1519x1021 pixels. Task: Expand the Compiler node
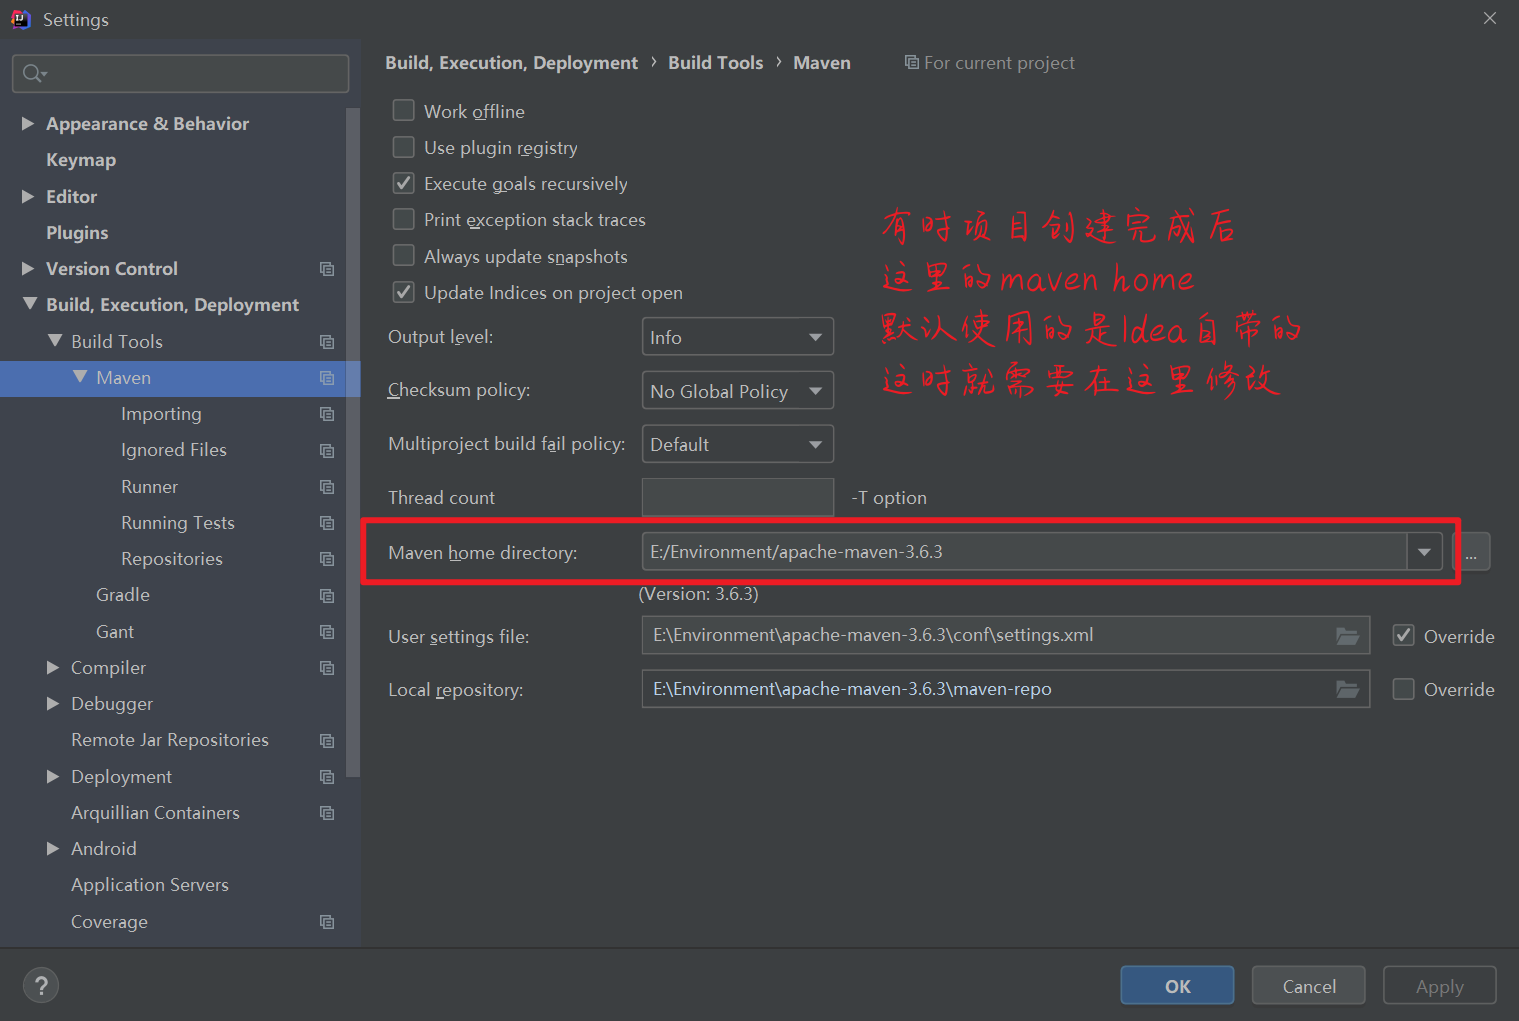point(53,667)
